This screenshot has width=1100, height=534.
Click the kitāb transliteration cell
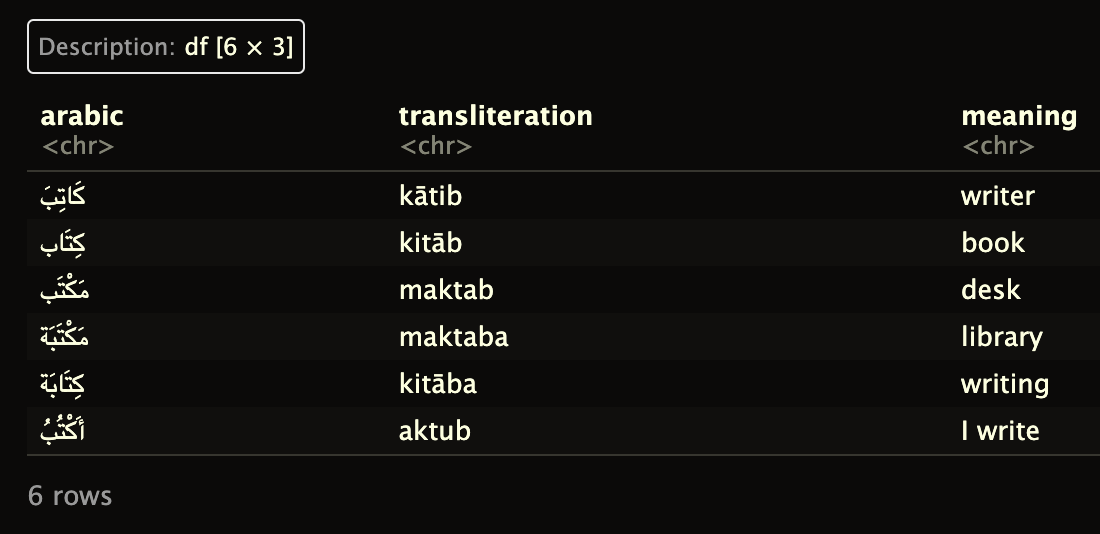(430, 243)
